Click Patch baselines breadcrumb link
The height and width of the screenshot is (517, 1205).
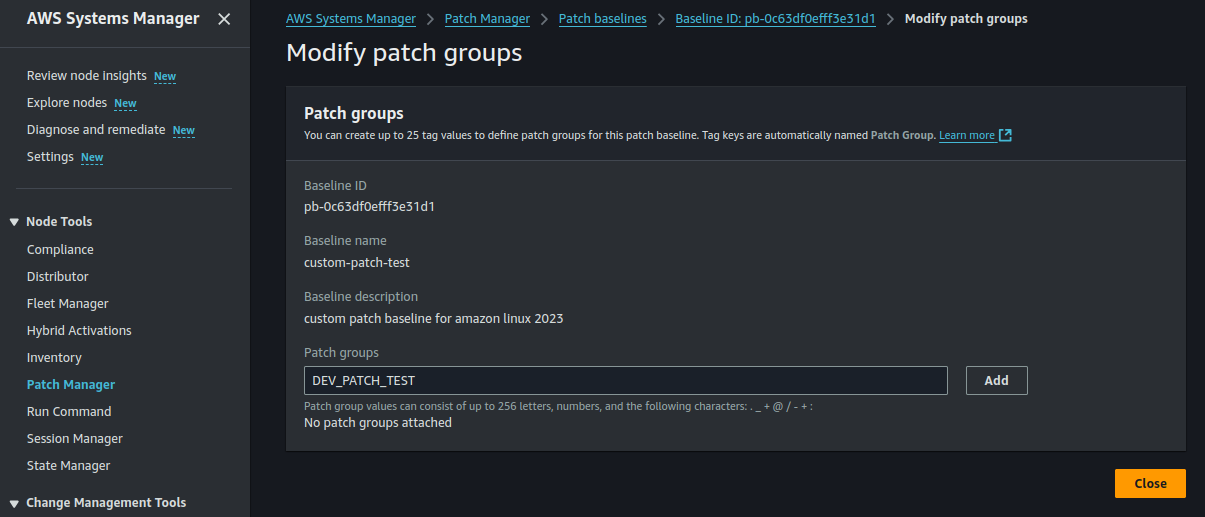click(x=602, y=19)
